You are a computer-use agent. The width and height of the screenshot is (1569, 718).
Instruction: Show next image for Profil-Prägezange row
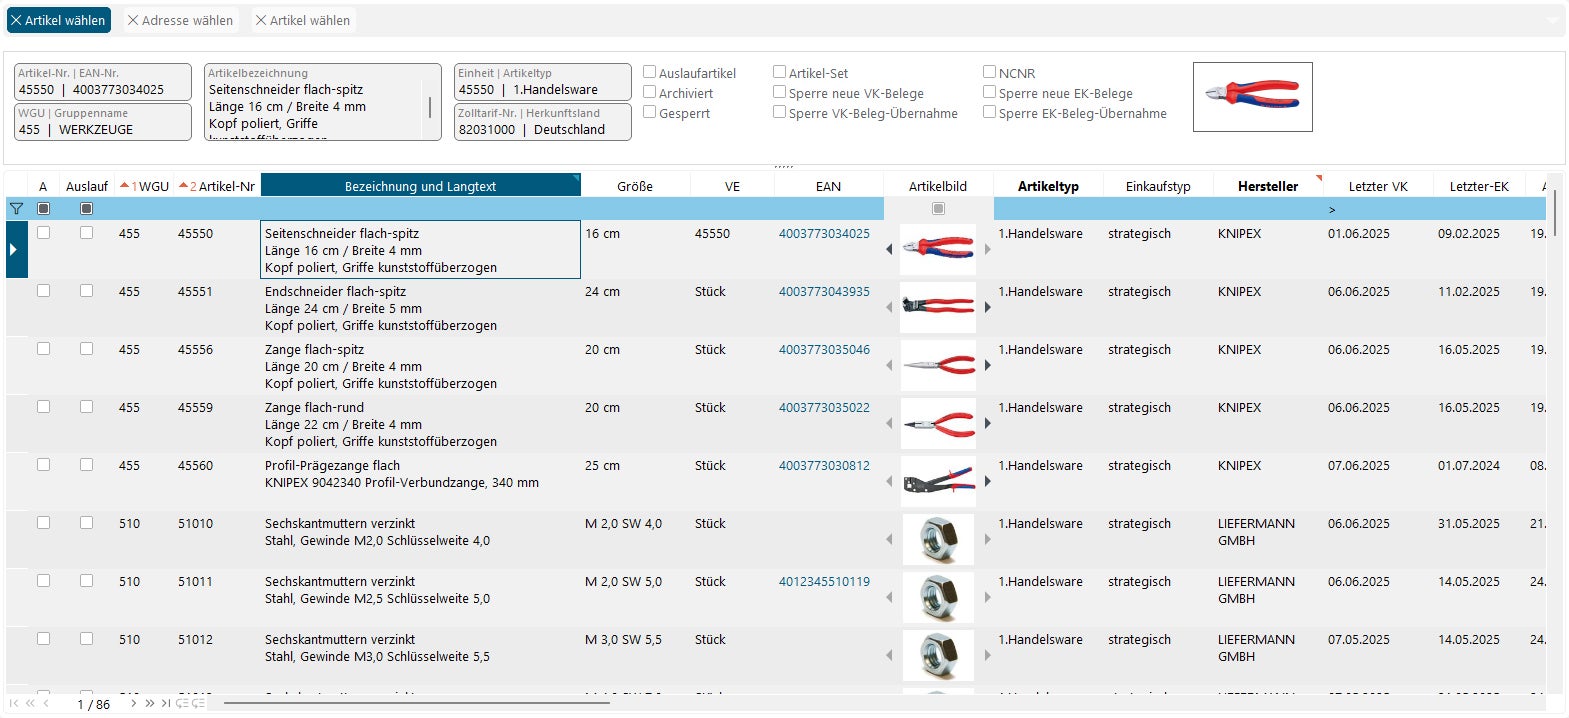pos(987,481)
